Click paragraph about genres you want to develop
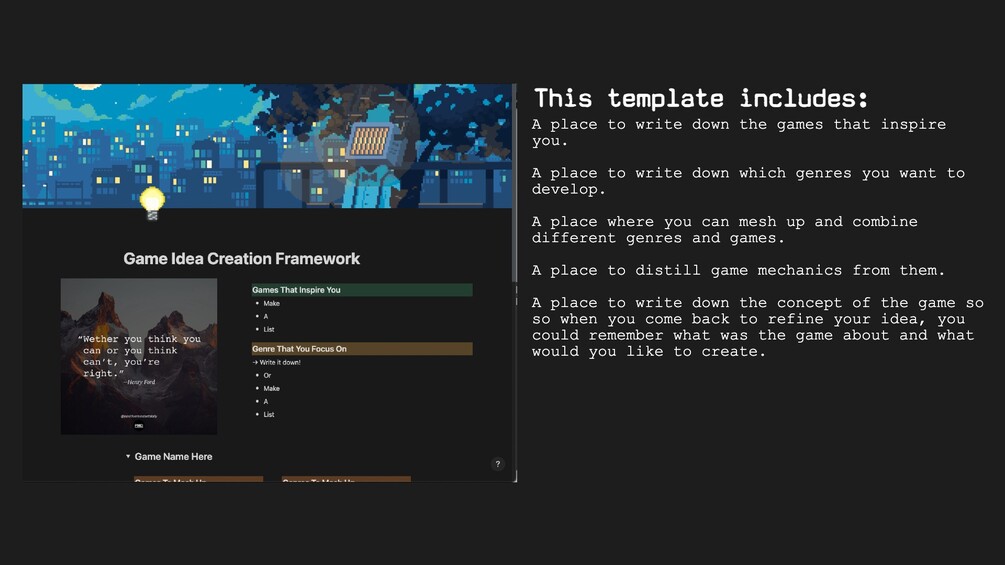Image resolution: width=1005 pixels, height=565 pixels. point(749,181)
